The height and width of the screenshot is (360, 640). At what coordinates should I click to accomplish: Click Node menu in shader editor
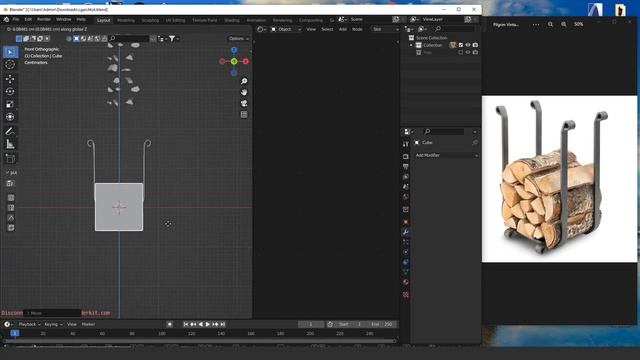coord(357,29)
